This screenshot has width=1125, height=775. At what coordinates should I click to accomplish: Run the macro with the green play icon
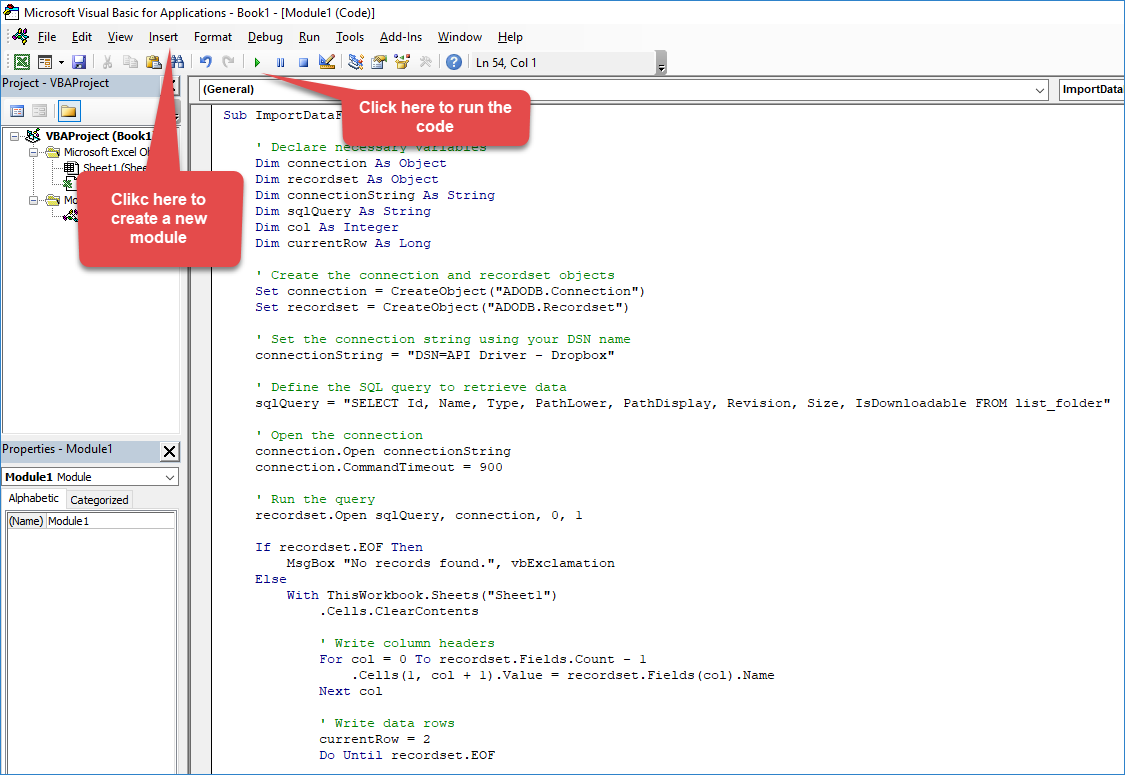click(257, 62)
